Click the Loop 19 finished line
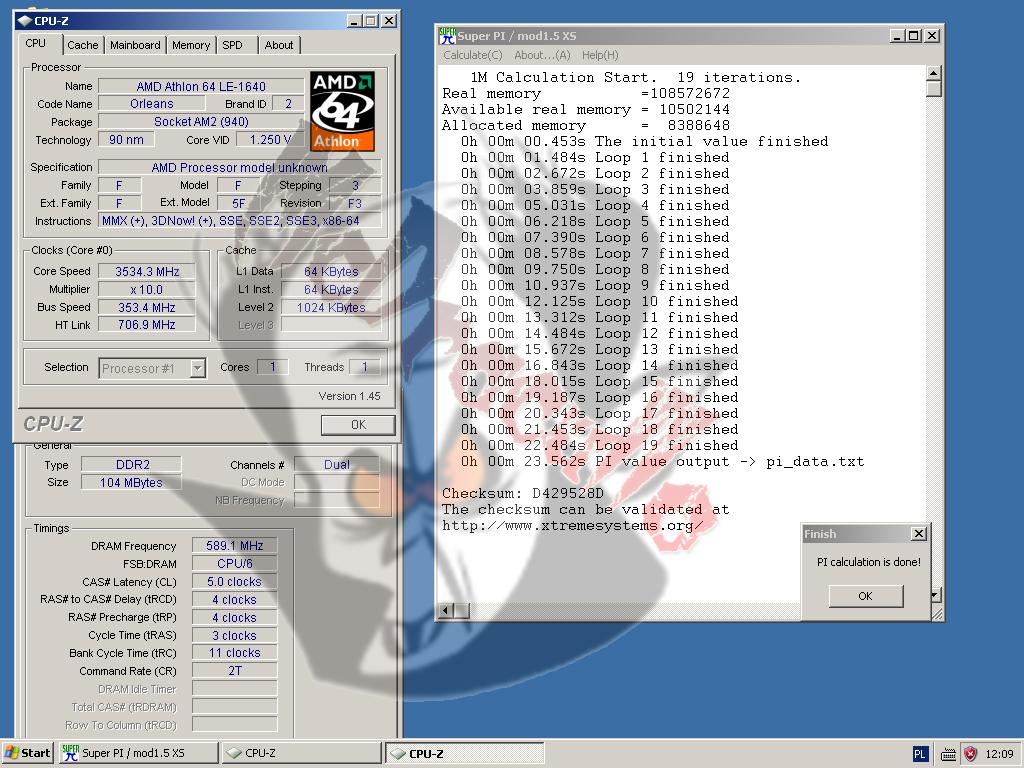The width and height of the screenshot is (1024, 768). coord(600,445)
